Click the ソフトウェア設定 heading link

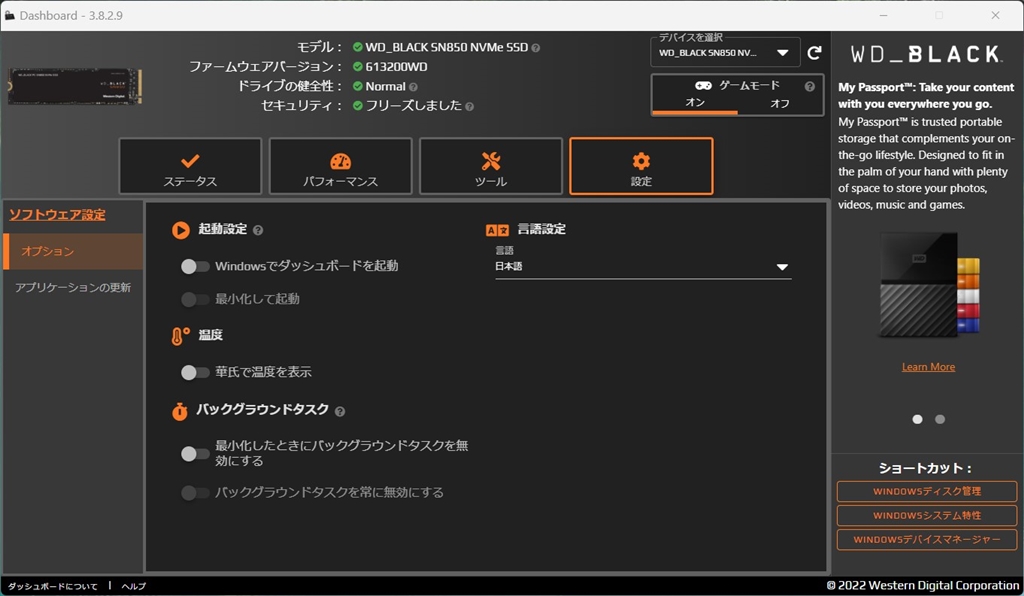[57, 215]
